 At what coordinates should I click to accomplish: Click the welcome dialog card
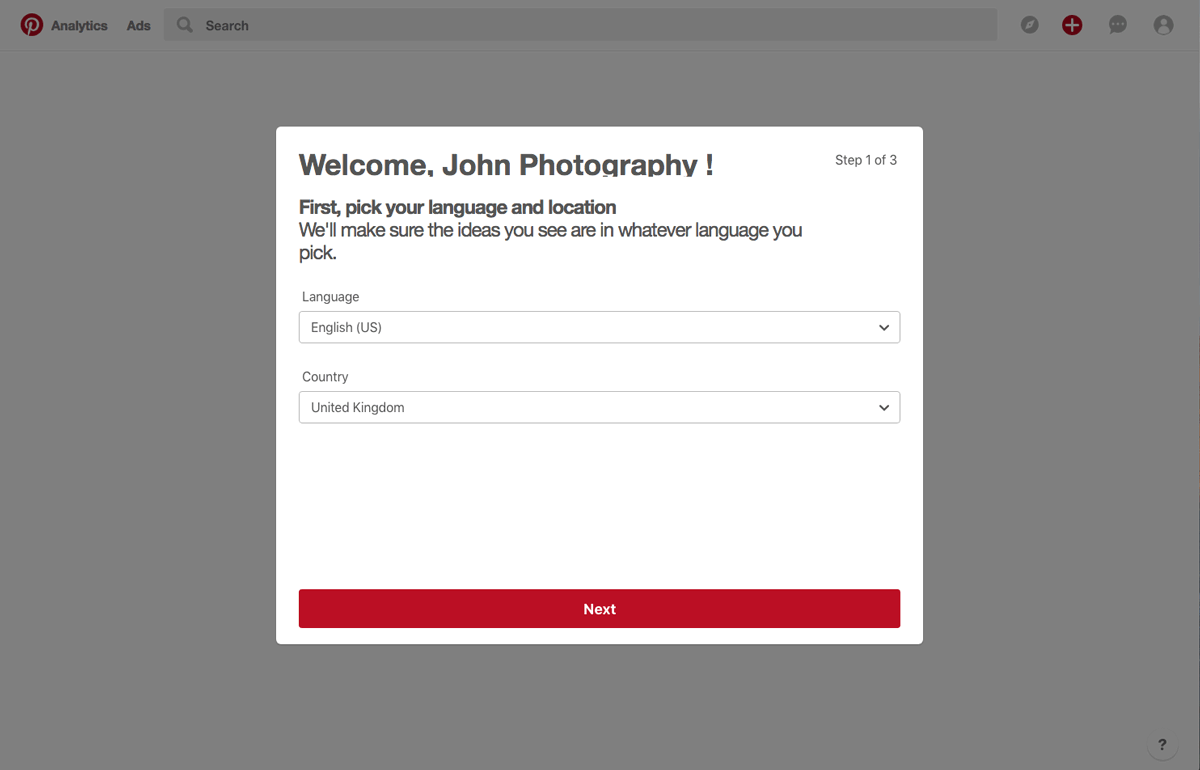point(599,500)
